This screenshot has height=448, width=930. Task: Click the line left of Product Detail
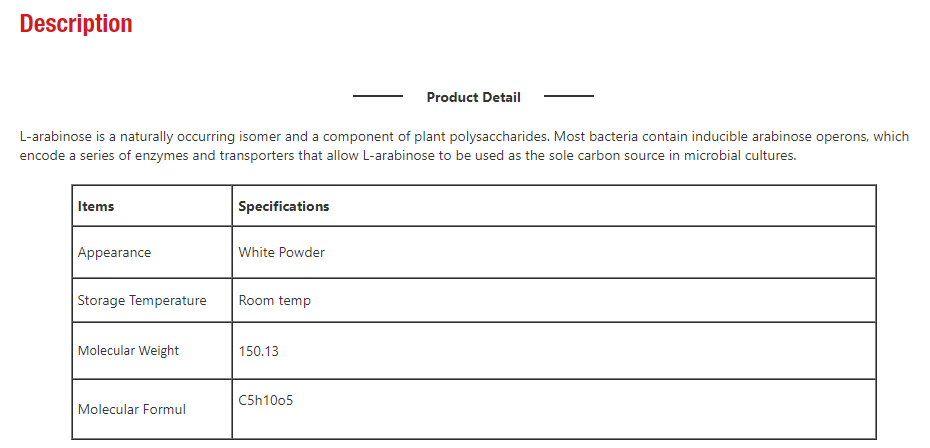378,96
